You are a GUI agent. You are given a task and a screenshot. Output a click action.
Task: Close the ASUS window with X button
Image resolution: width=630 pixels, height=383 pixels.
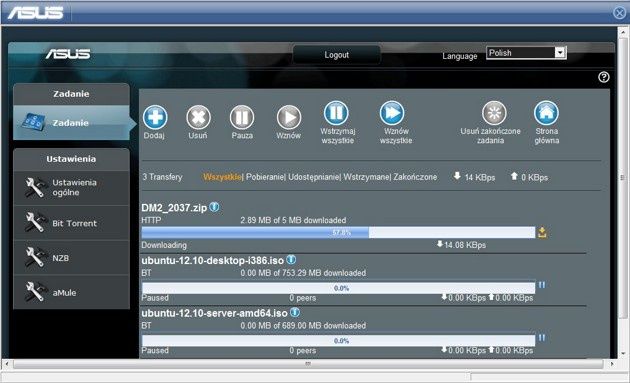[620, 13]
